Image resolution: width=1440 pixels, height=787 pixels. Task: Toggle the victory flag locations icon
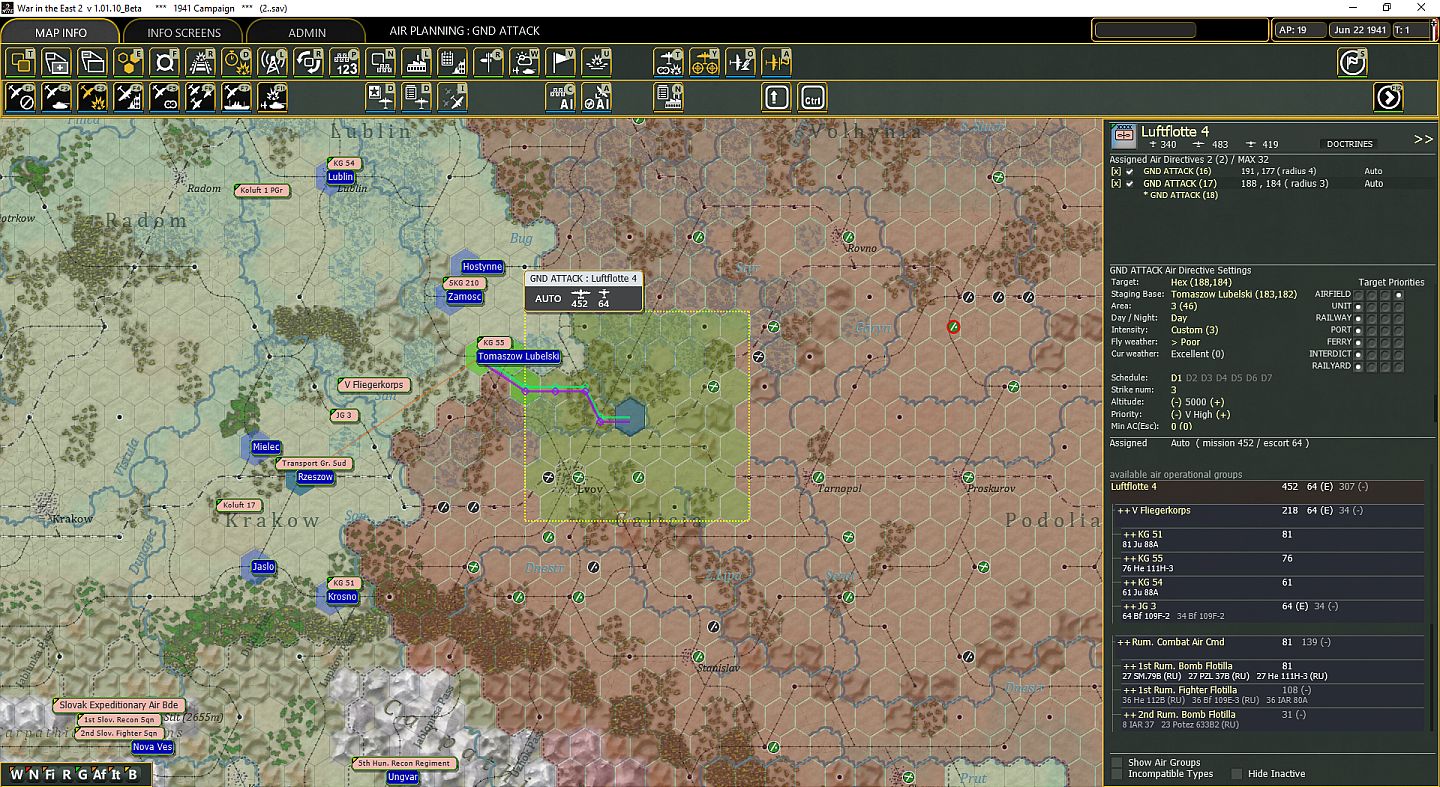pyautogui.click(x=561, y=62)
